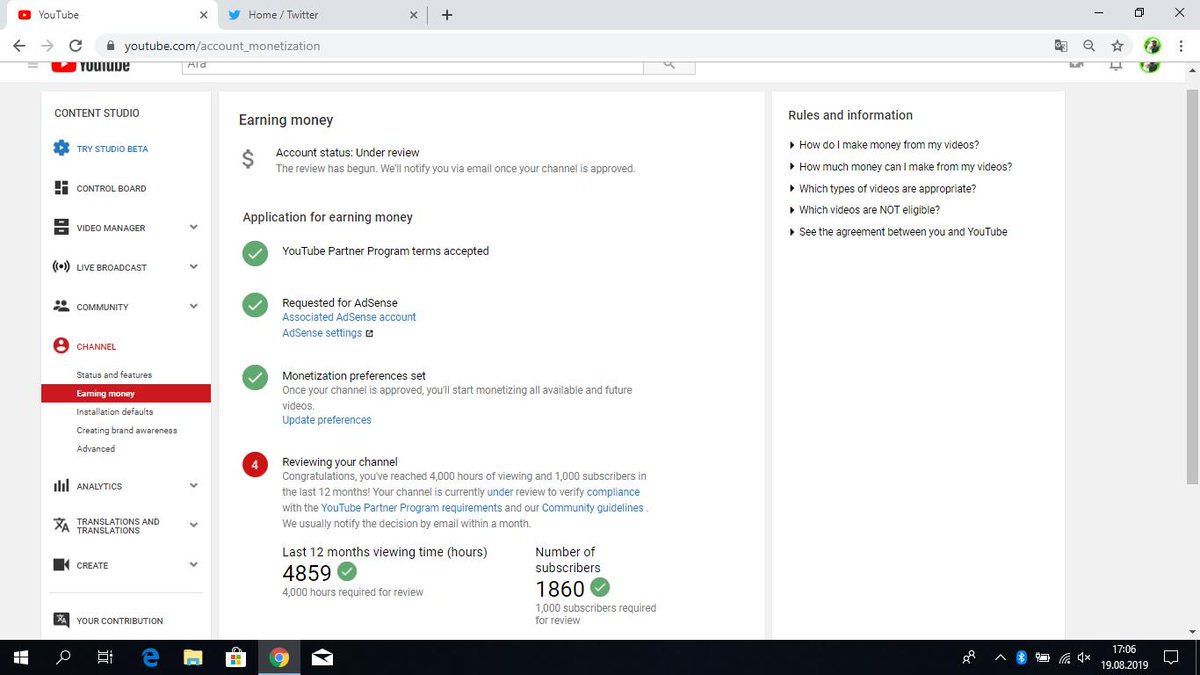Click the red step 4 circle icon
This screenshot has height=675, width=1200.
click(256, 465)
